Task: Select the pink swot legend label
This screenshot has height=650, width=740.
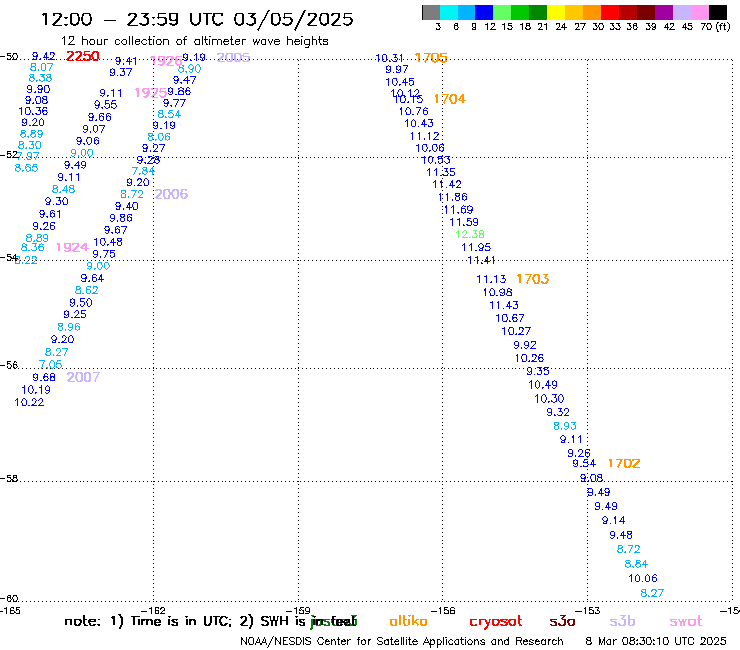Action: tap(686, 621)
